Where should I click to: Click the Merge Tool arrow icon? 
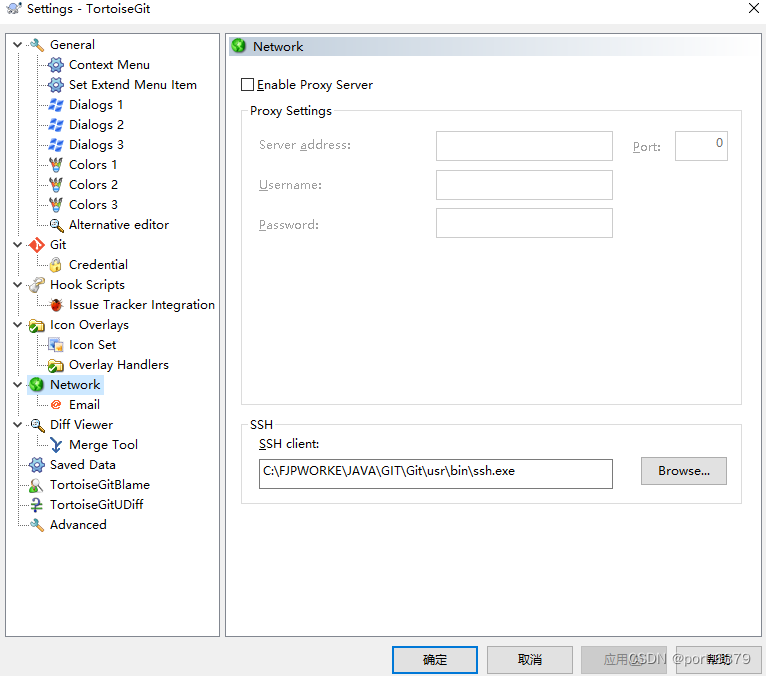click(x=56, y=445)
